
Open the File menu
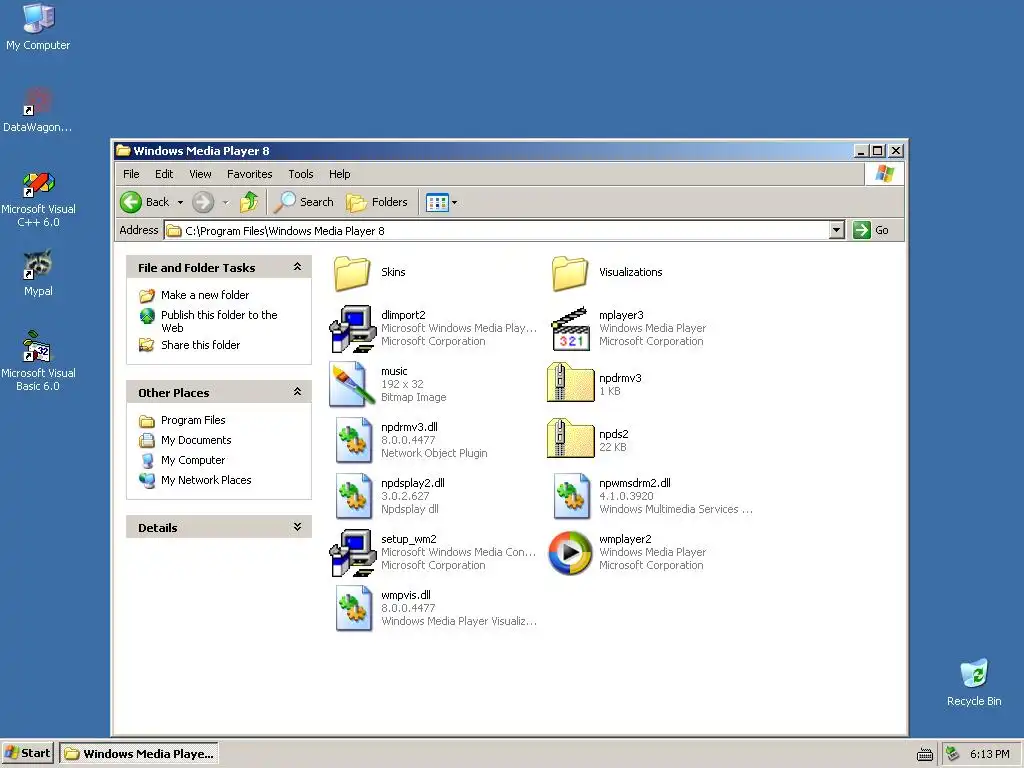click(x=131, y=174)
